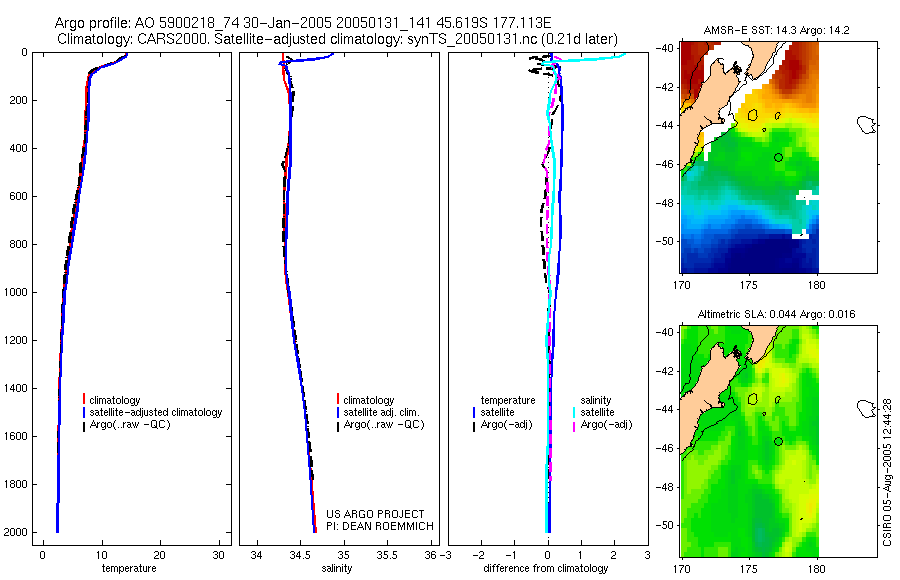Image resolution: width=900 pixels, height=580 pixels.
Task: Click the 1200 depth tick label
Action: tap(15, 341)
